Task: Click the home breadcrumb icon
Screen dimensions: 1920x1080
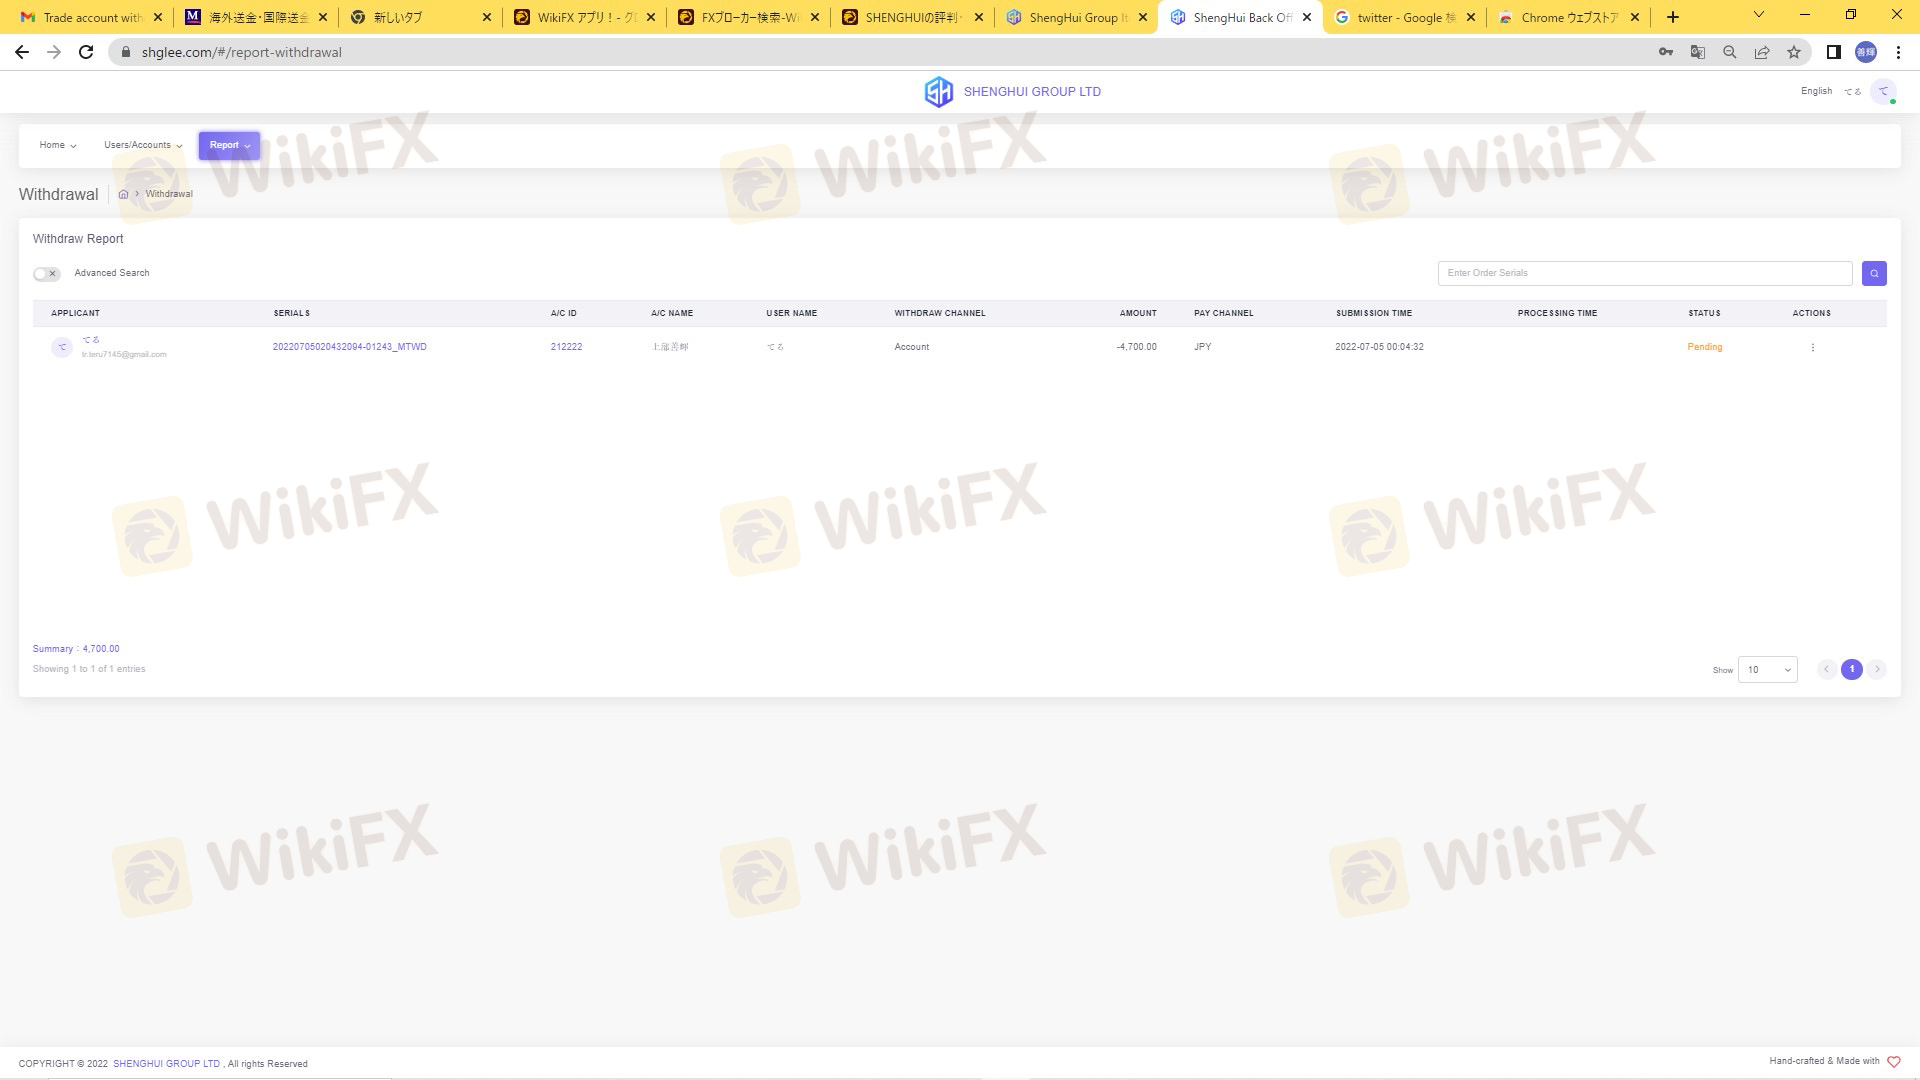Action: (x=123, y=194)
